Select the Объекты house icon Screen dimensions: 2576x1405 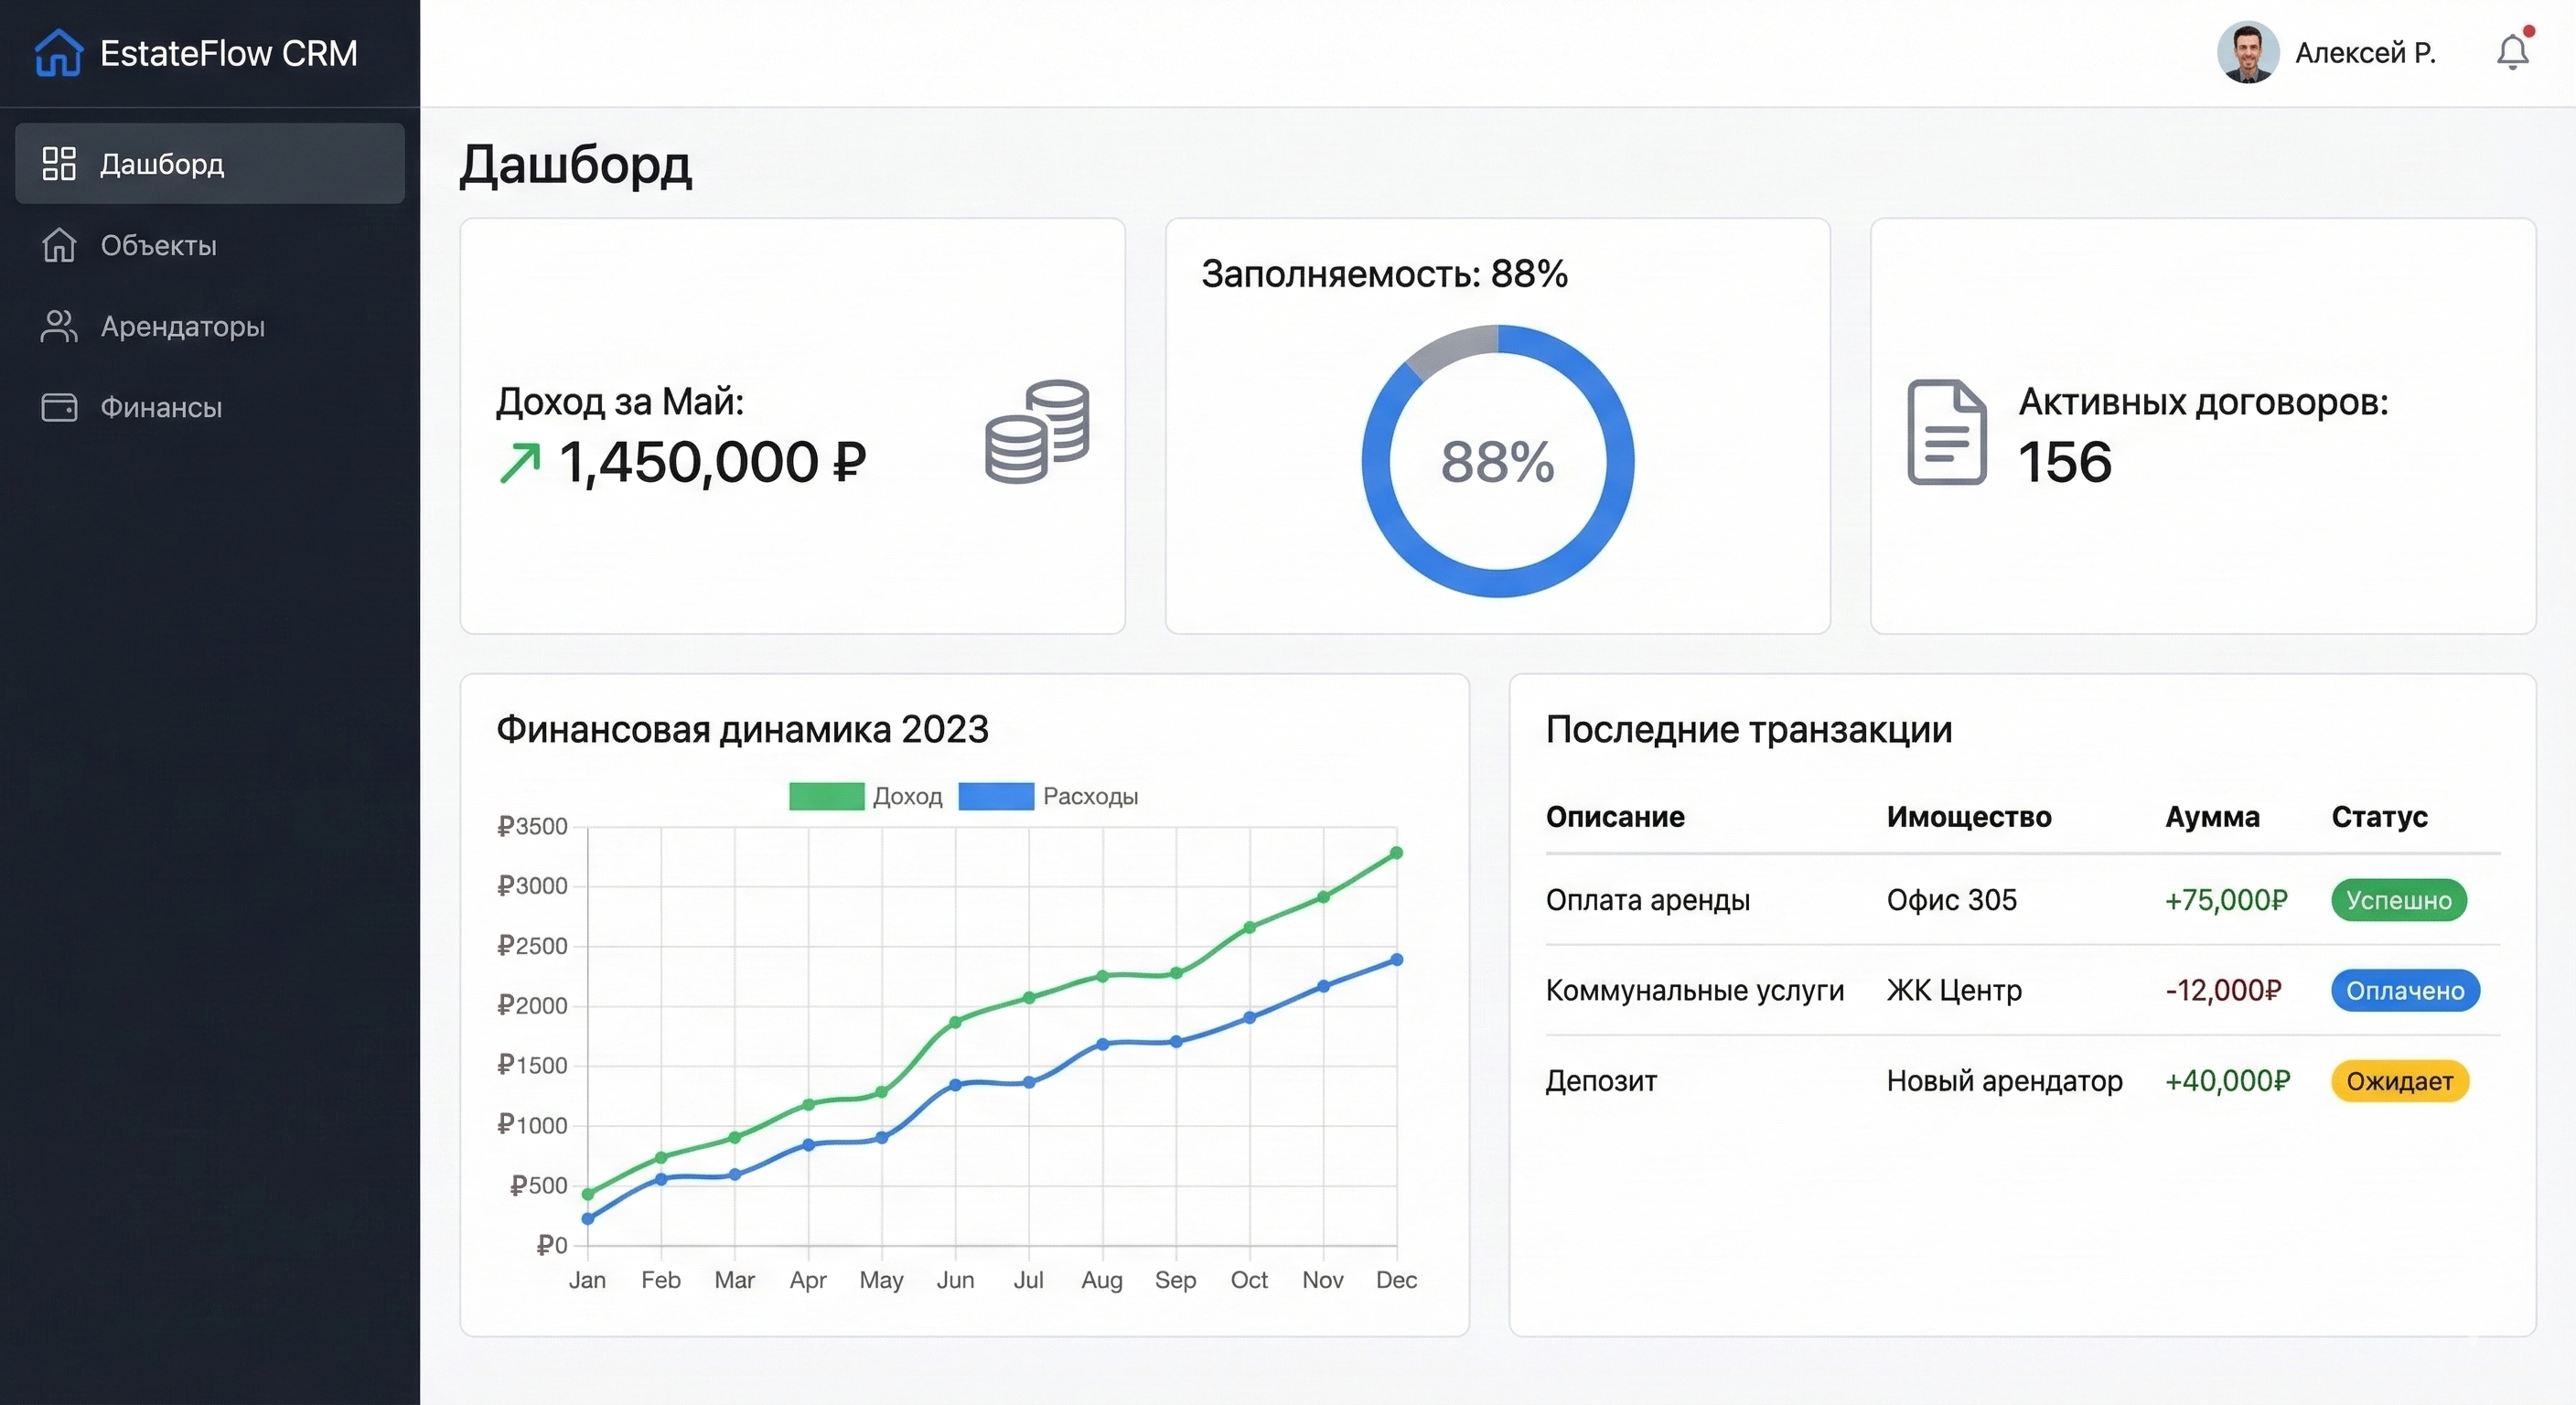59,246
